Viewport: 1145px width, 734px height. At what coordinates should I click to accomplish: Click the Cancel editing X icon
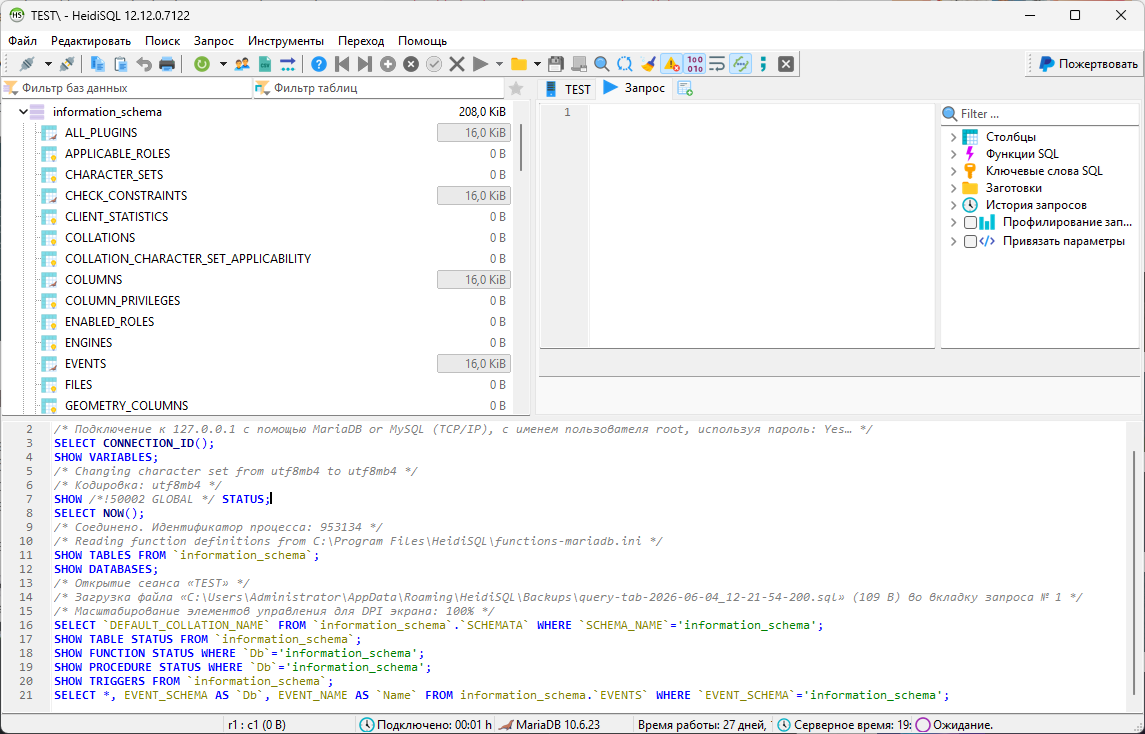coord(457,64)
